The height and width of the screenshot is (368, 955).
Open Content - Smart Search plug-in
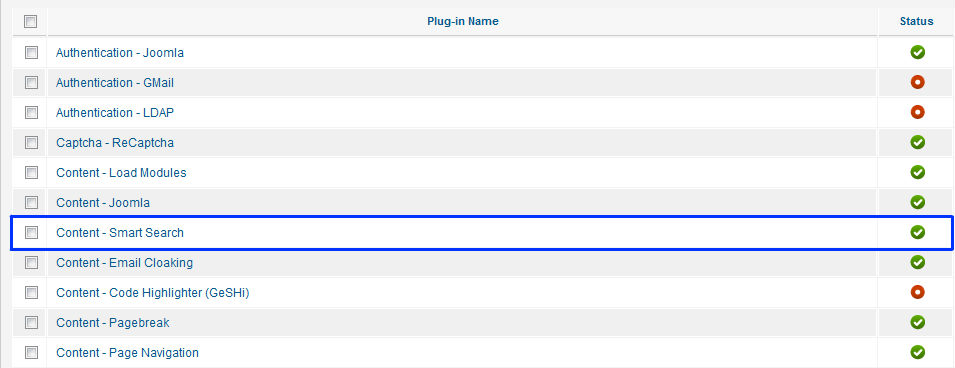point(120,233)
